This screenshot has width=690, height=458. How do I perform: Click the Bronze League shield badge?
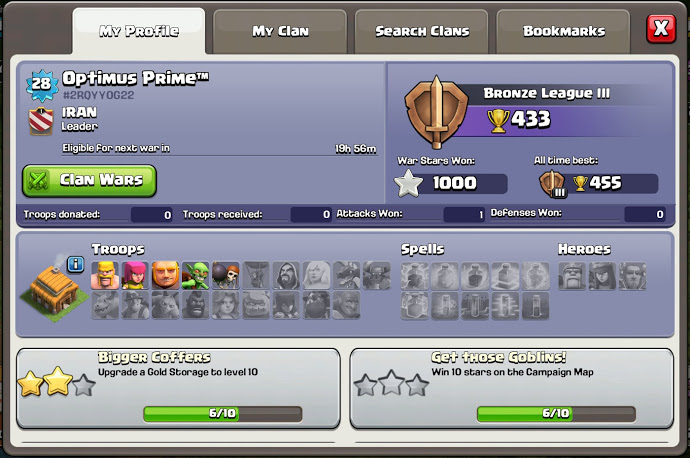point(436,112)
